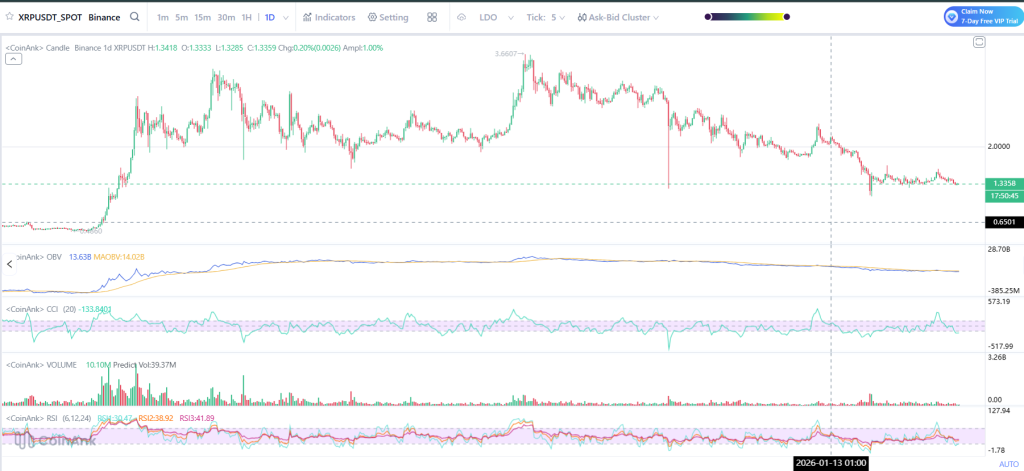
Task: Select the 15m timeframe
Action: pyautogui.click(x=202, y=17)
